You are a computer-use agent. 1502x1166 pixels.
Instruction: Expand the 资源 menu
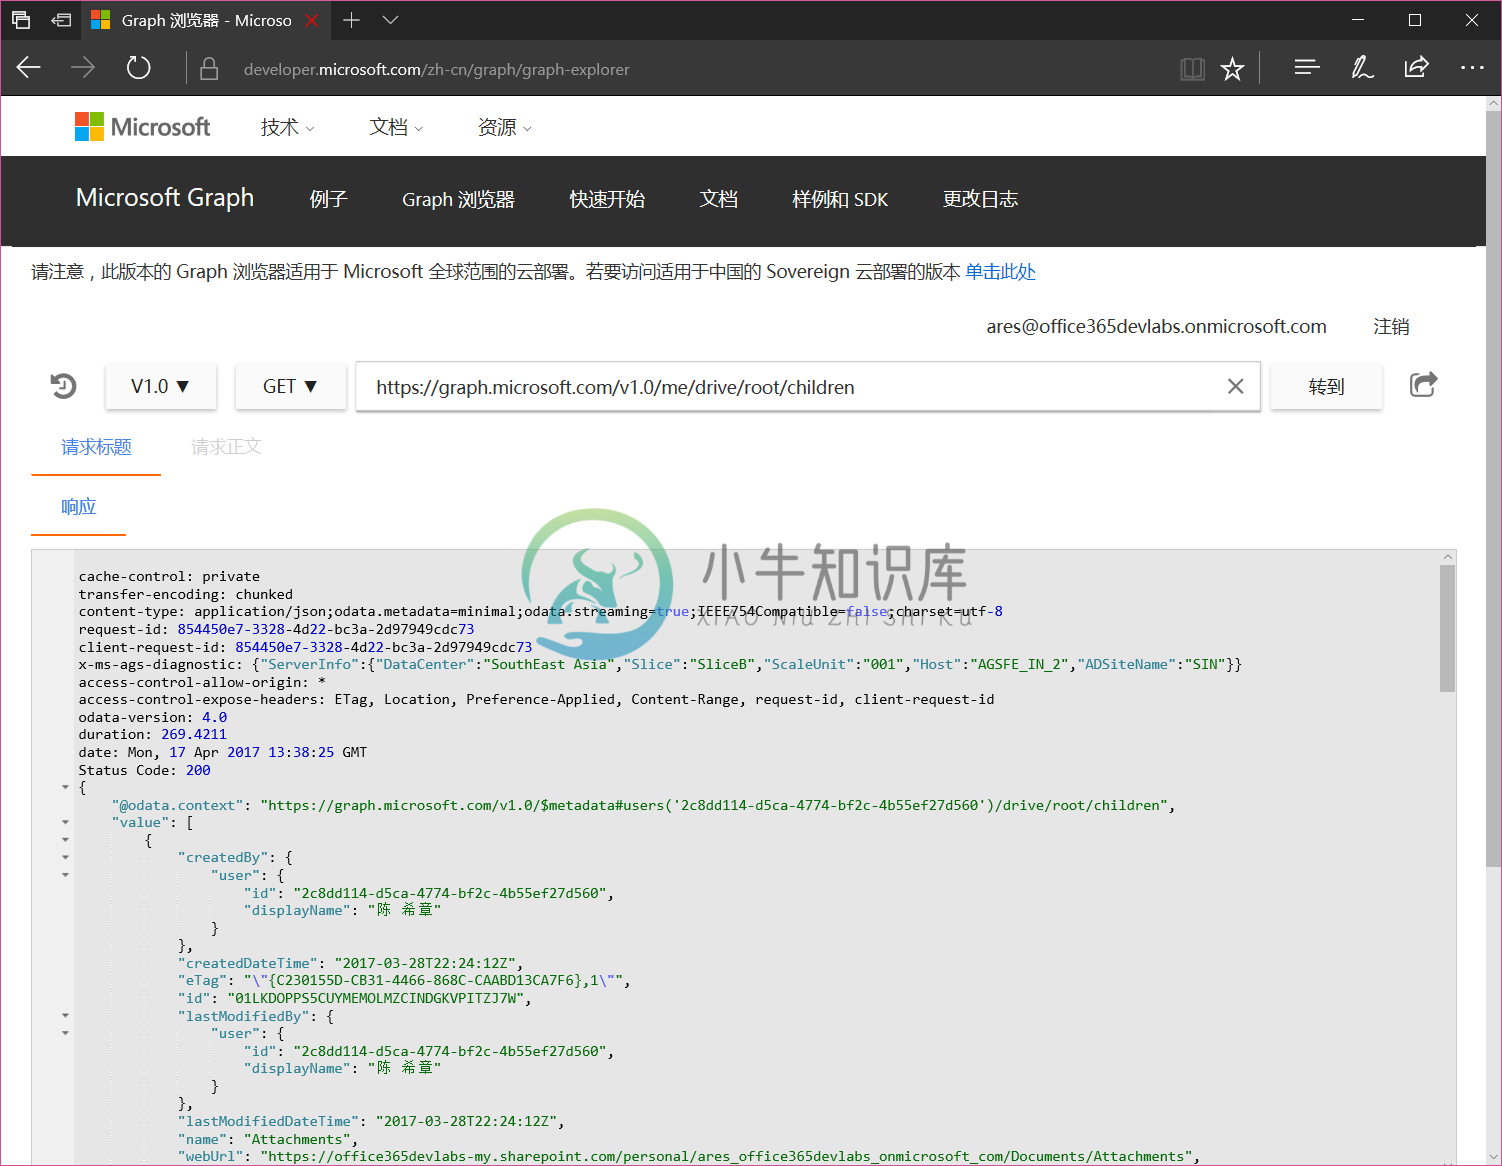point(505,127)
